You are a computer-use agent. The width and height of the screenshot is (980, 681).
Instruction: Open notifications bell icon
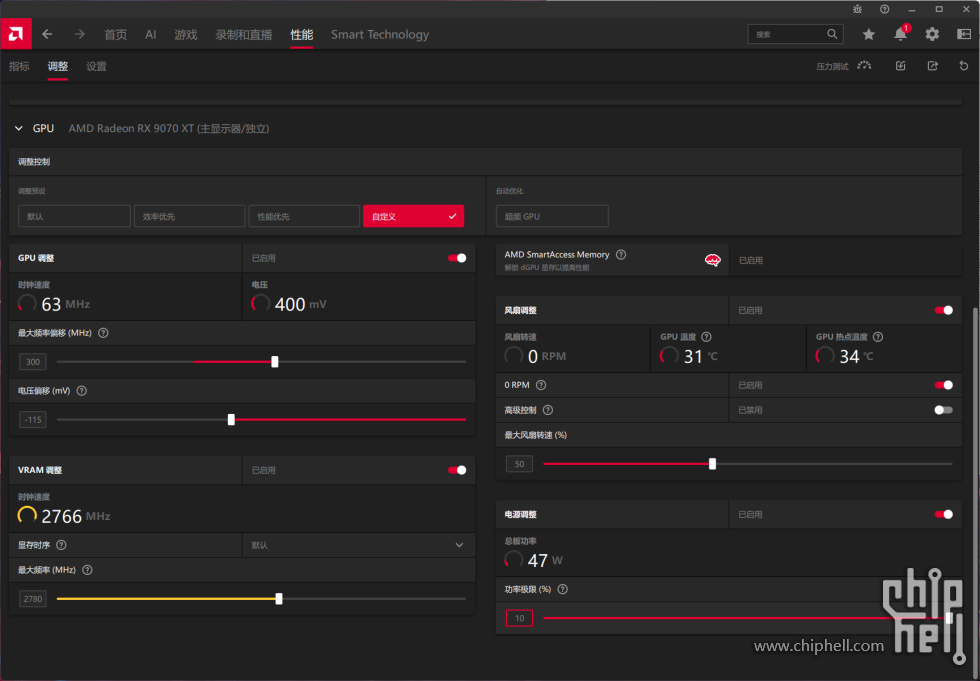click(901, 34)
